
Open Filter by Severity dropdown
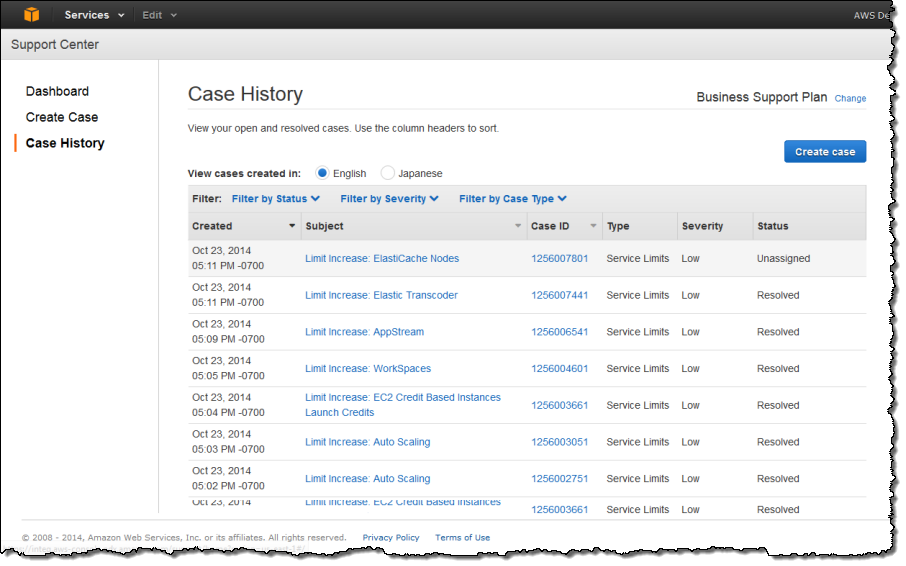[389, 199]
